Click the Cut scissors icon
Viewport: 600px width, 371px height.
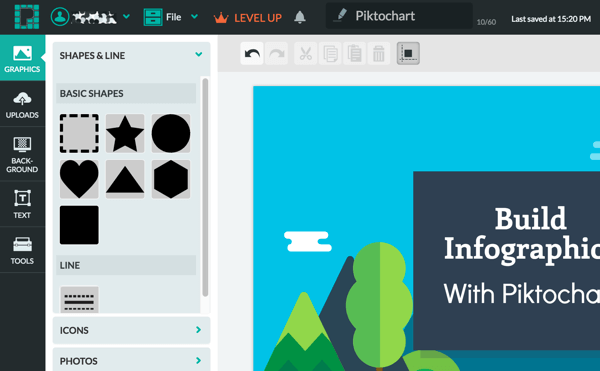(x=305, y=54)
